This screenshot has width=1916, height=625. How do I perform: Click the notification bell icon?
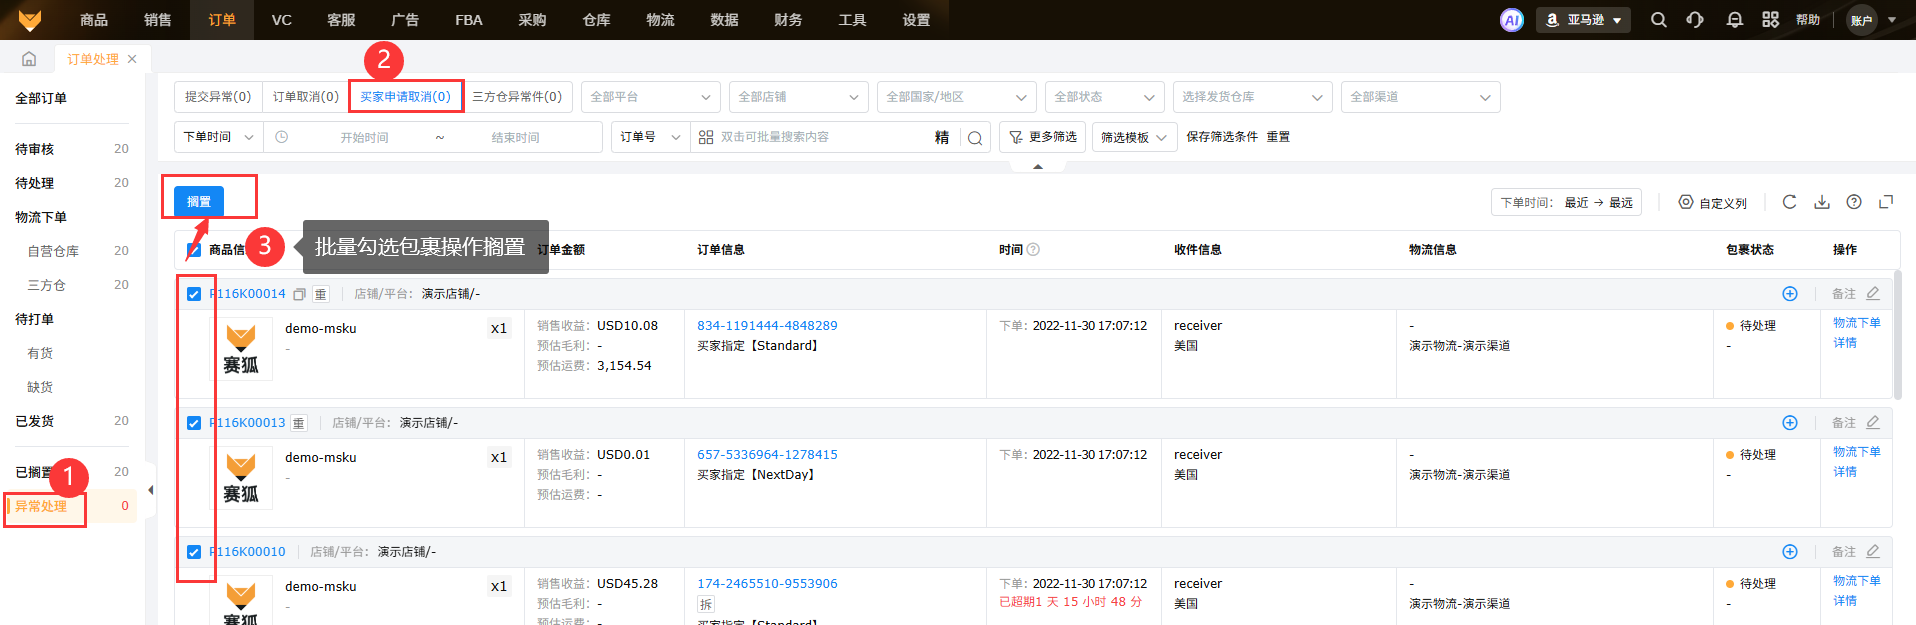1734,20
